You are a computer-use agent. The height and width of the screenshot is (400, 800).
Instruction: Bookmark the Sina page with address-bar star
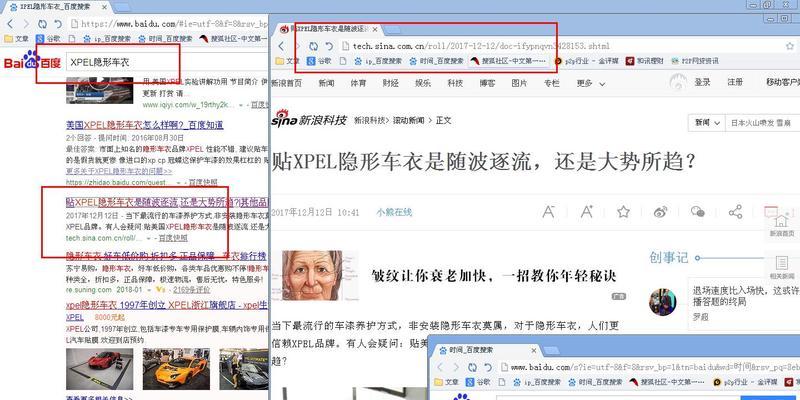[790, 46]
